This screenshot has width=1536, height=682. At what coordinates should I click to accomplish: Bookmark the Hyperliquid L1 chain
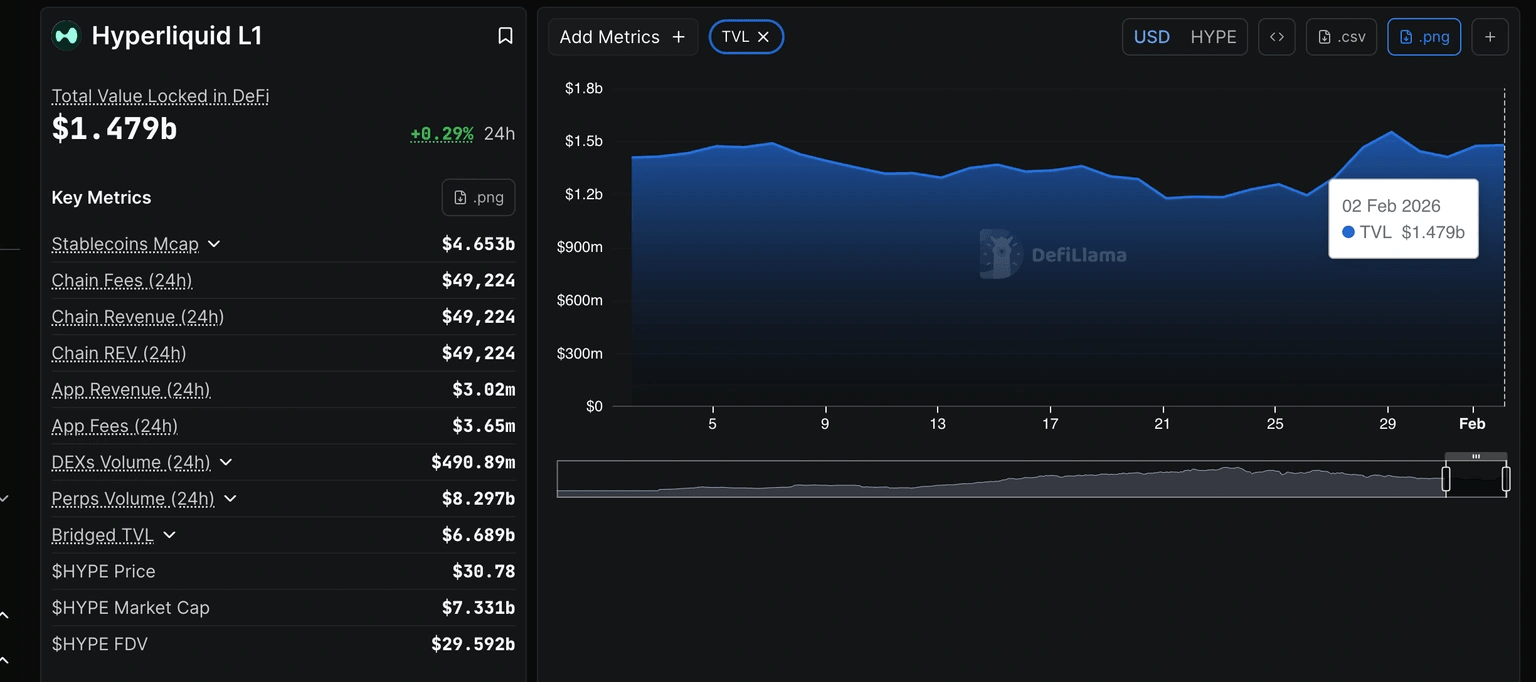coord(505,36)
